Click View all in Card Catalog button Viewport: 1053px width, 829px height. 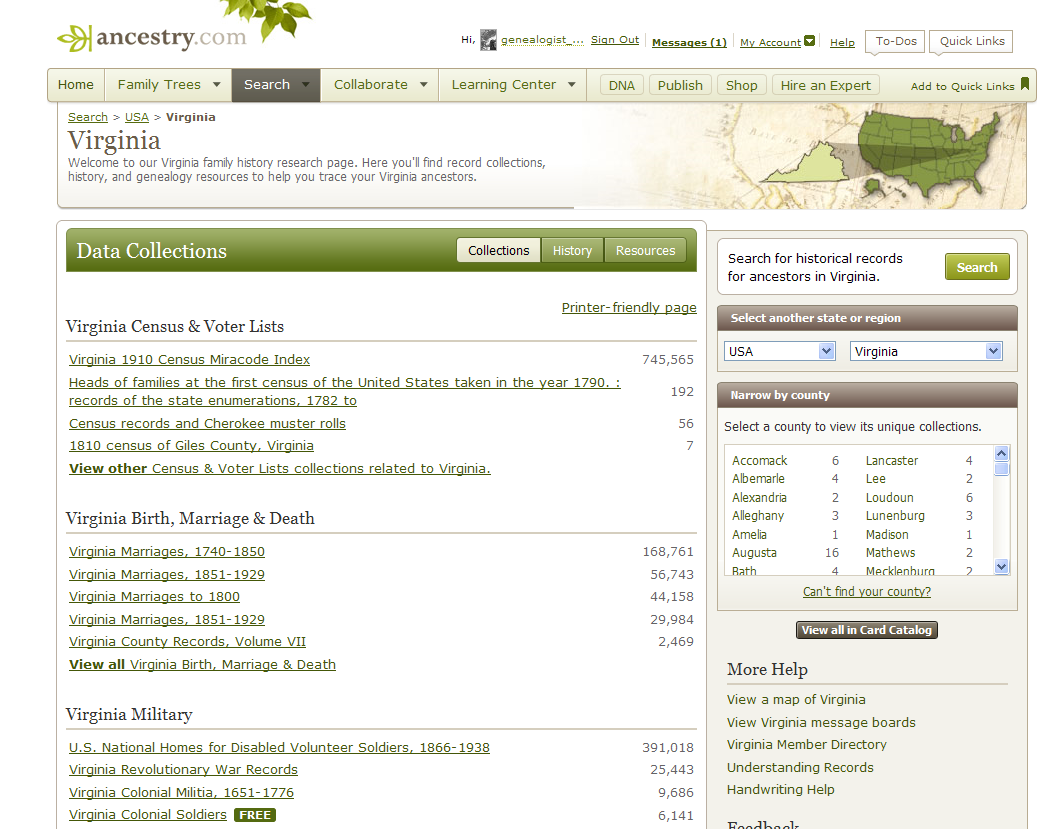866,630
